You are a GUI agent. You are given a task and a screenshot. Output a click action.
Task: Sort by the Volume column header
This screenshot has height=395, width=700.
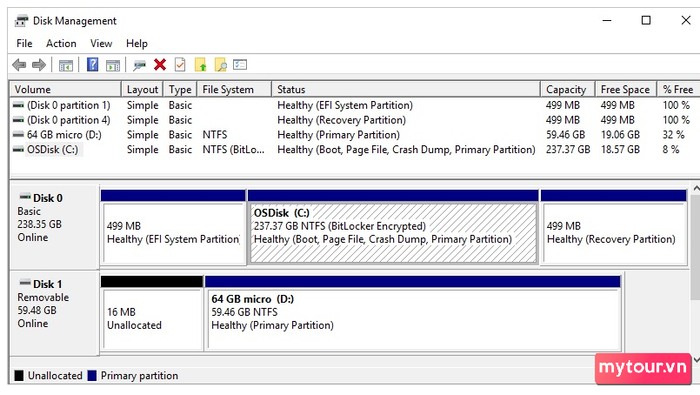(x=66, y=89)
